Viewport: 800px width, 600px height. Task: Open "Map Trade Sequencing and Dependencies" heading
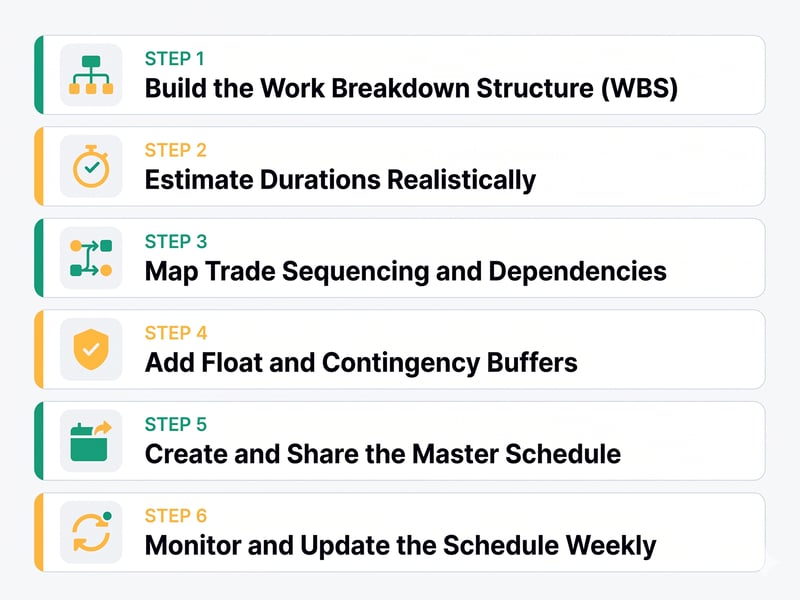[405, 271]
